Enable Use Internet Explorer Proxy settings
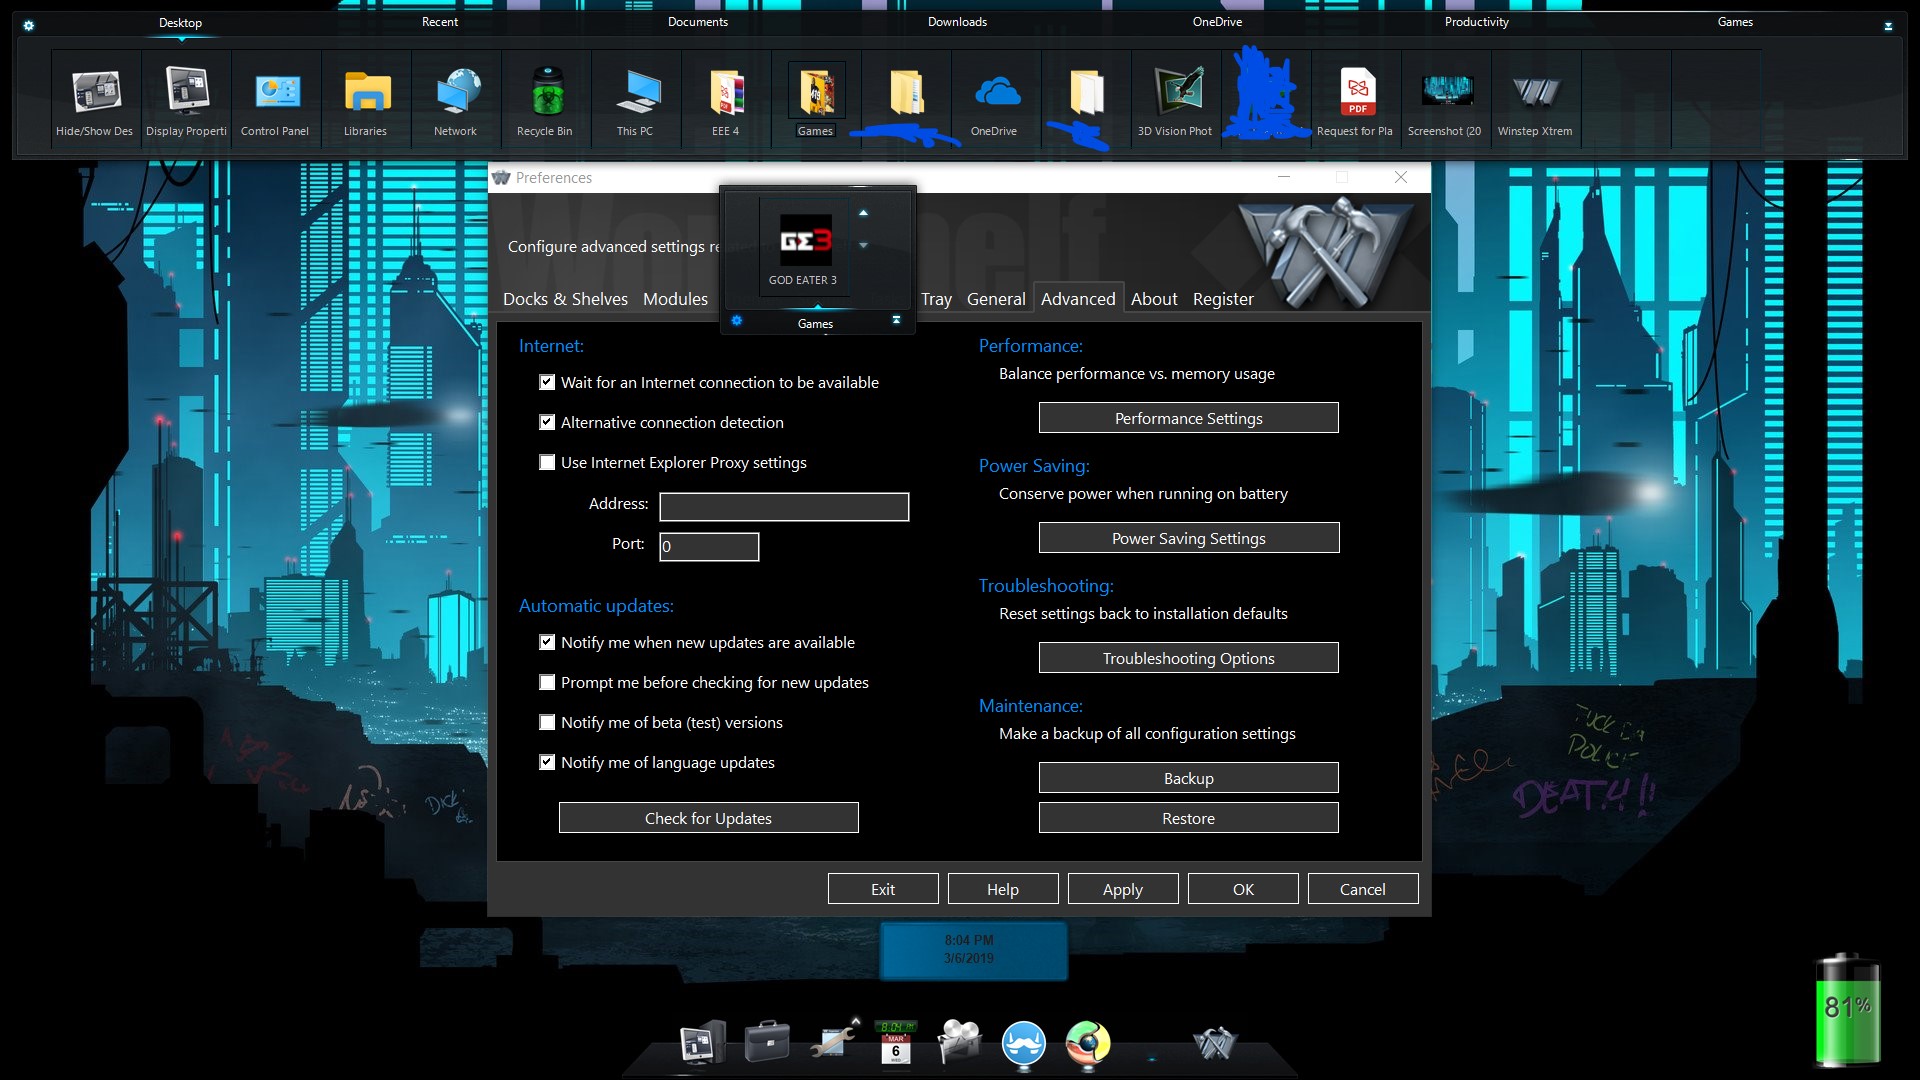1920x1080 pixels. pyautogui.click(x=547, y=462)
